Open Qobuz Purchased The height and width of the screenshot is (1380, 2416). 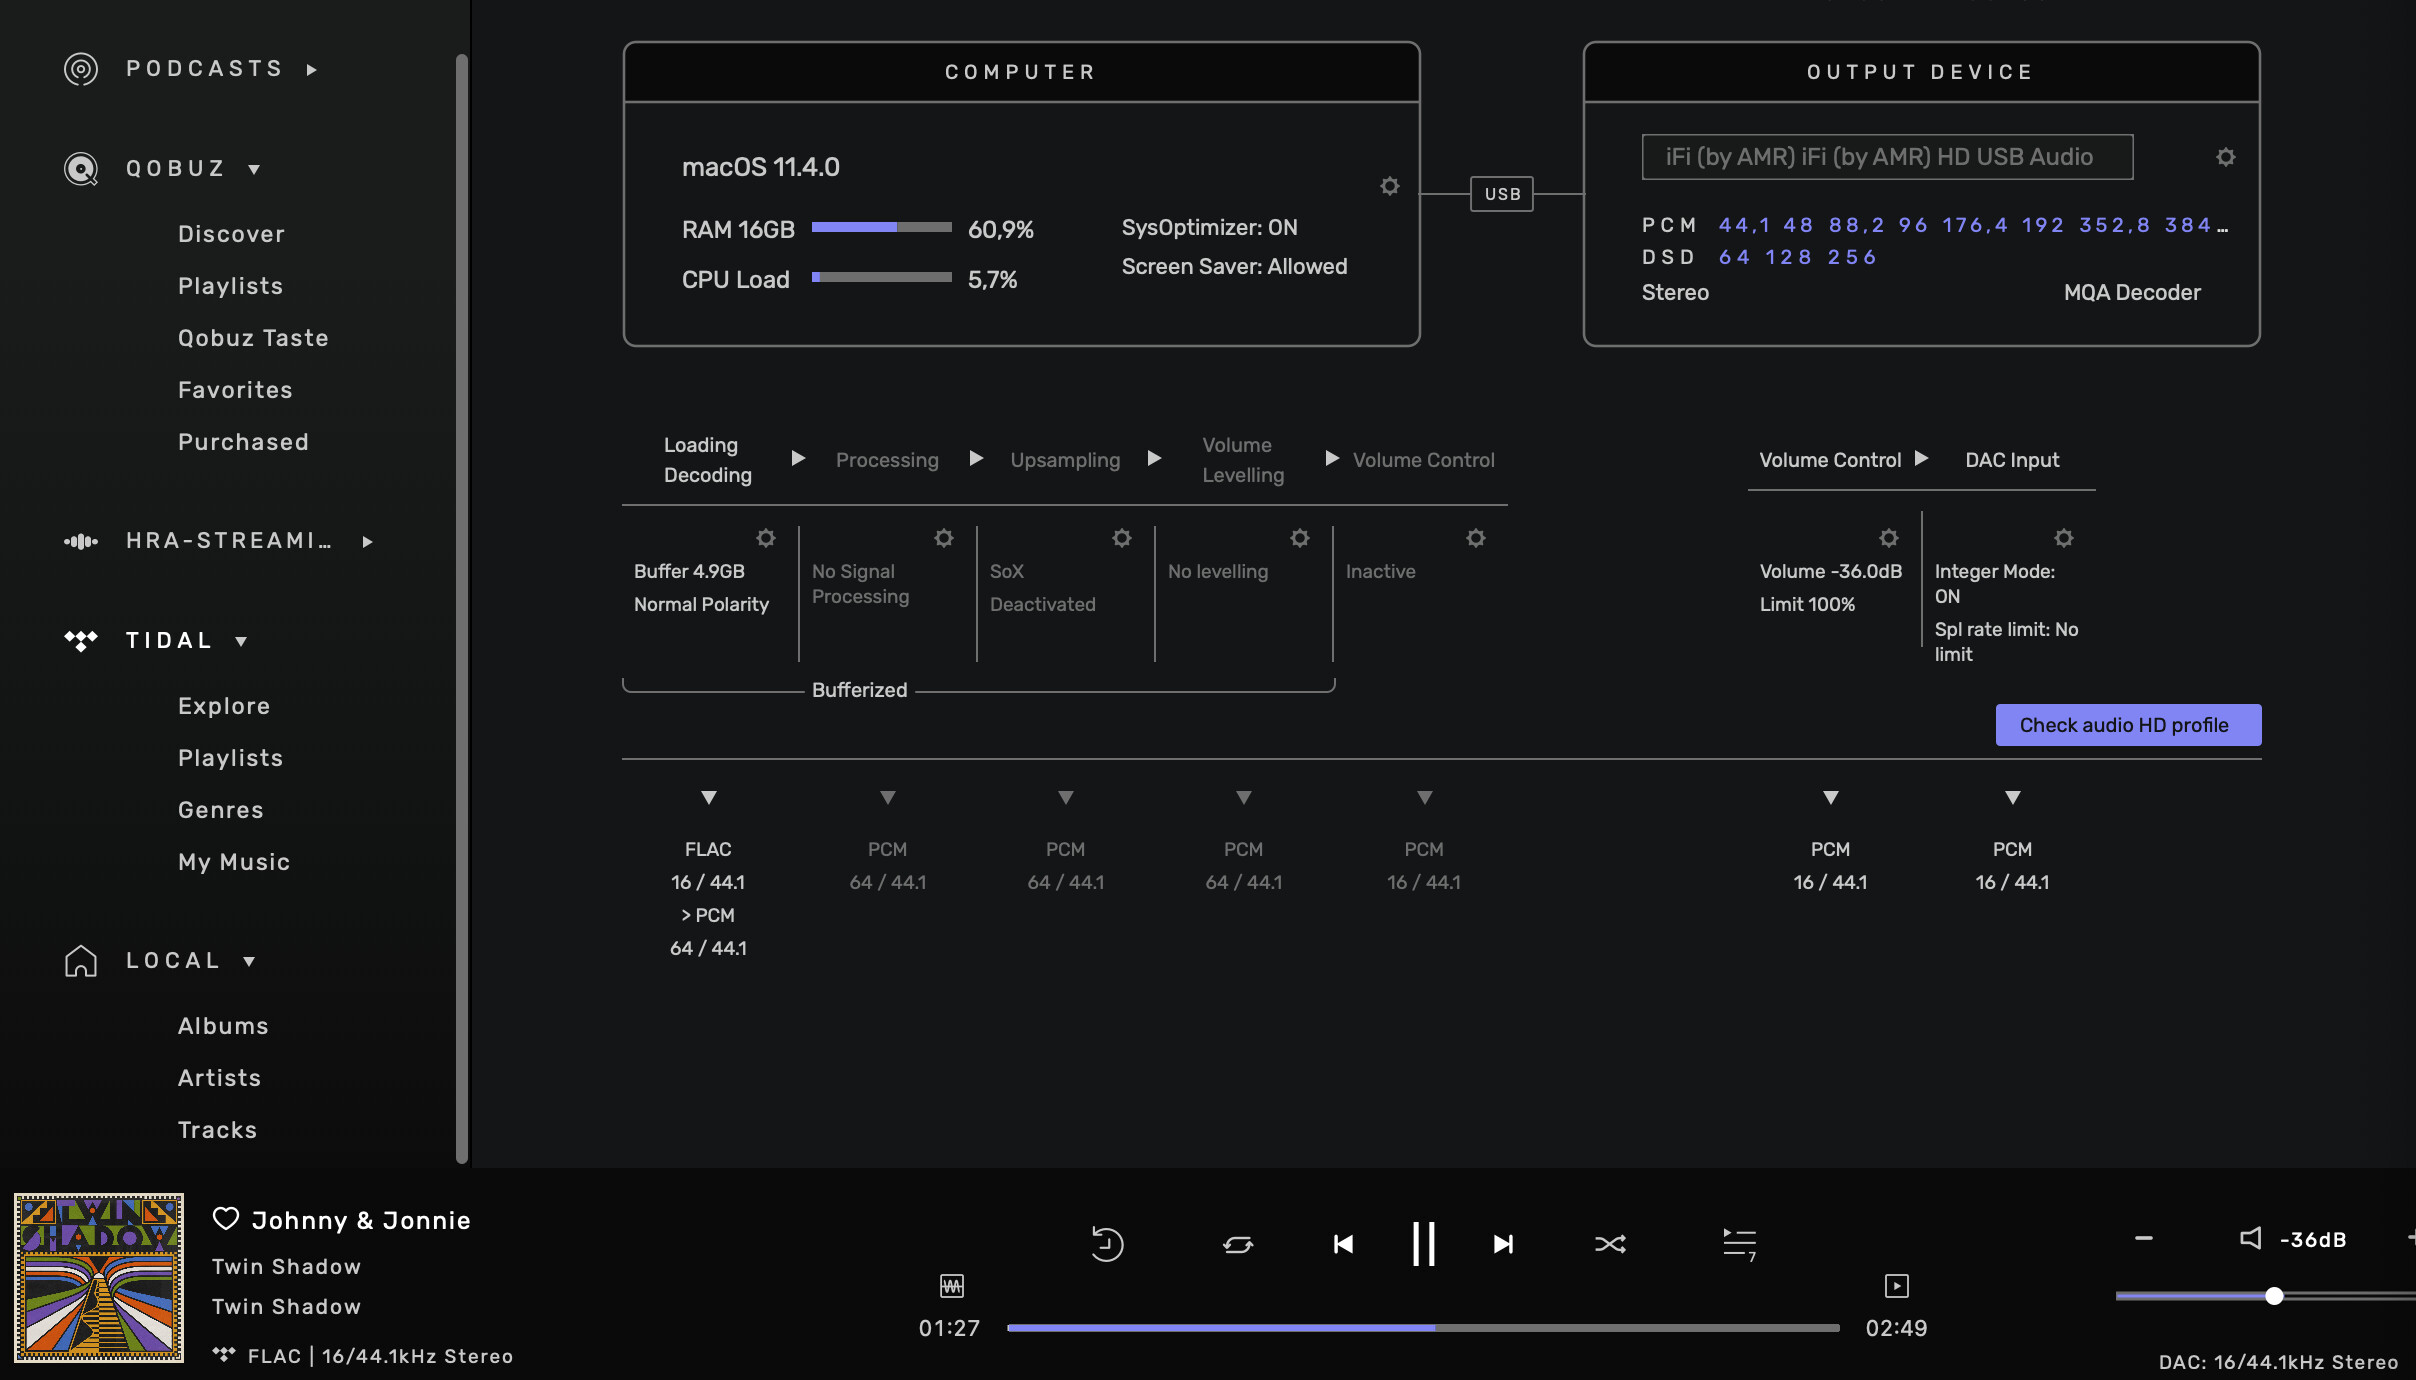(243, 442)
